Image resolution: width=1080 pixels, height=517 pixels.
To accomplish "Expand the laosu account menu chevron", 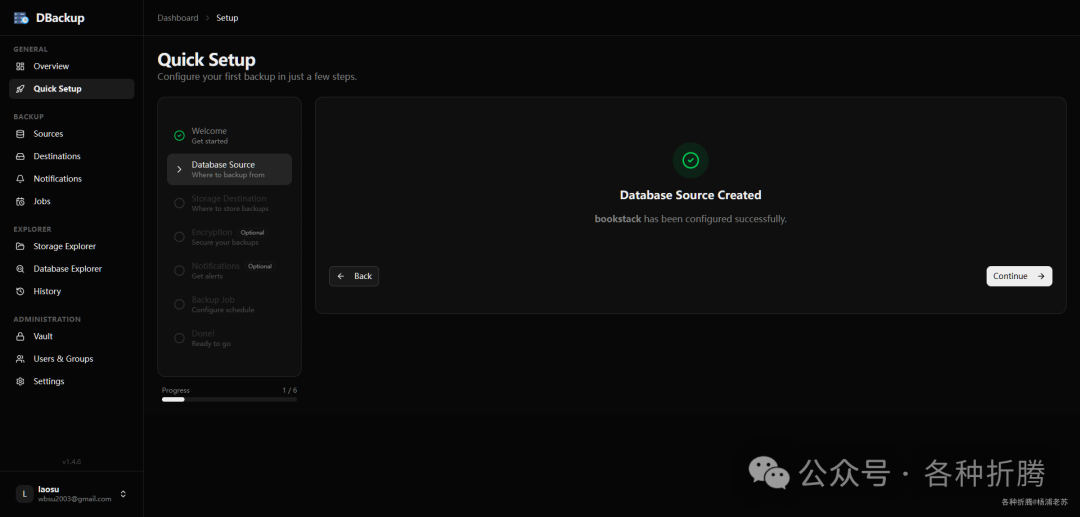I will click(x=123, y=494).
